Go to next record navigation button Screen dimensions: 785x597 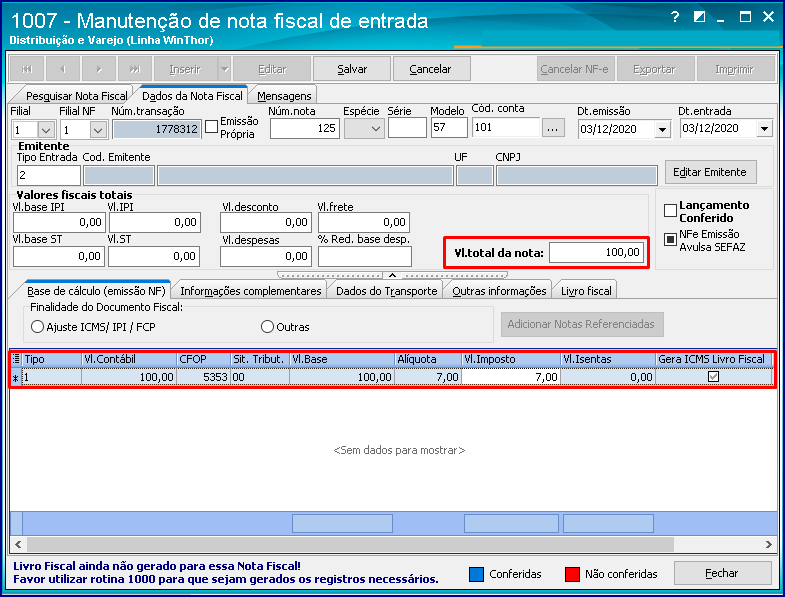(x=99, y=69)
